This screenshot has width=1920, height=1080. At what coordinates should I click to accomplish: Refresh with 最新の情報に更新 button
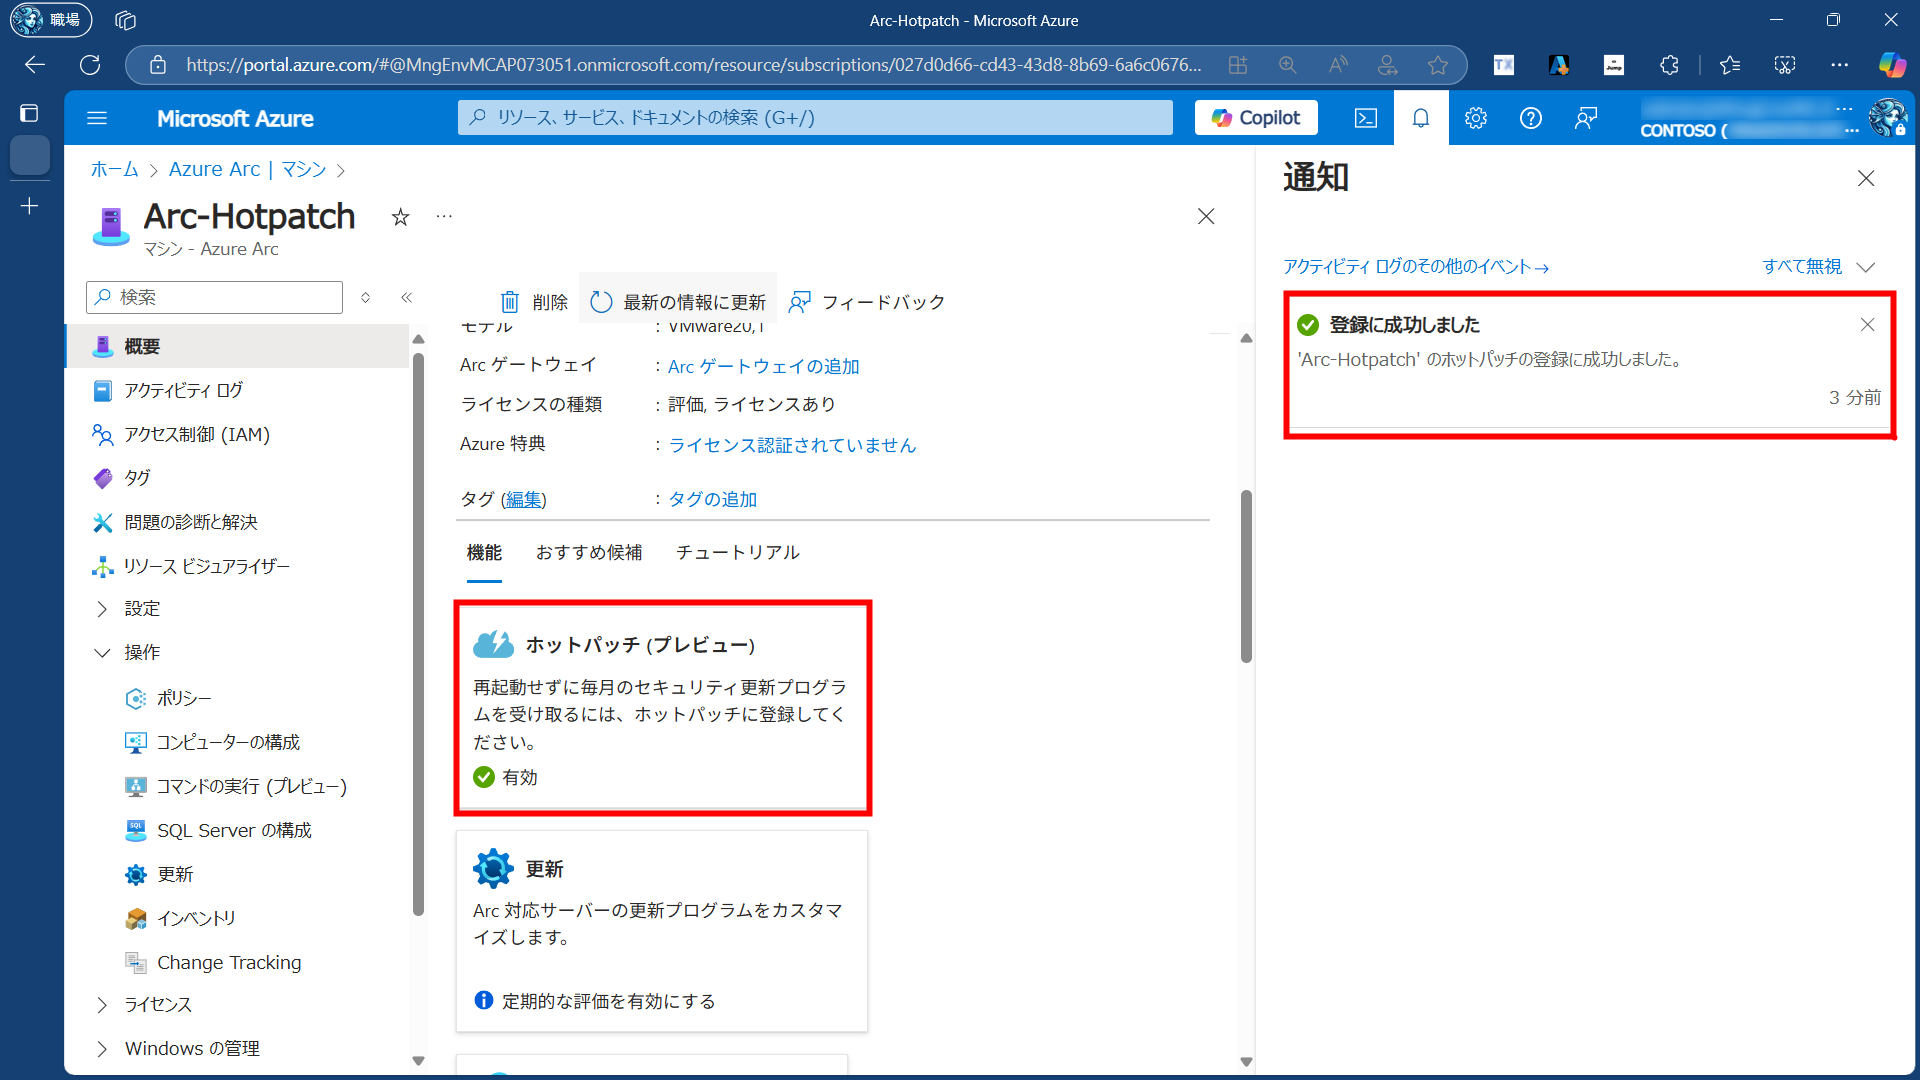[x=678, y=302]
